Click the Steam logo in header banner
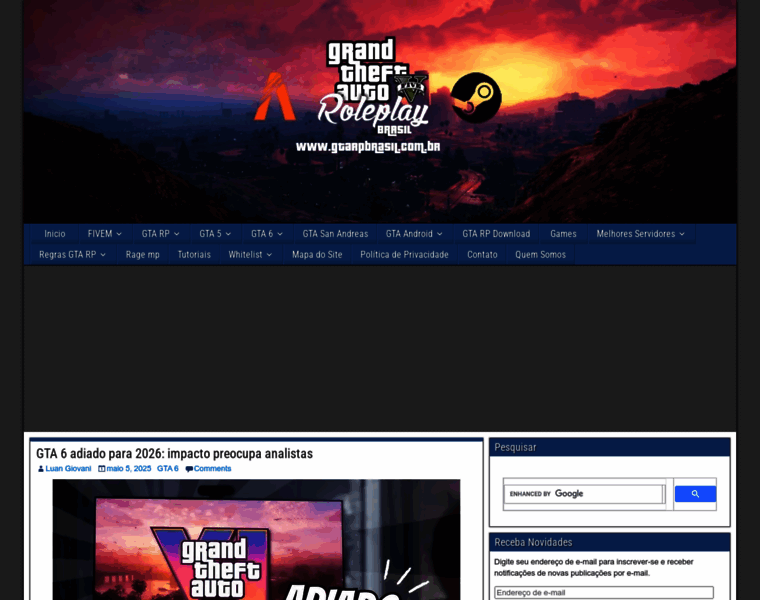Screen dimensions: 760x600 (476, 97)
